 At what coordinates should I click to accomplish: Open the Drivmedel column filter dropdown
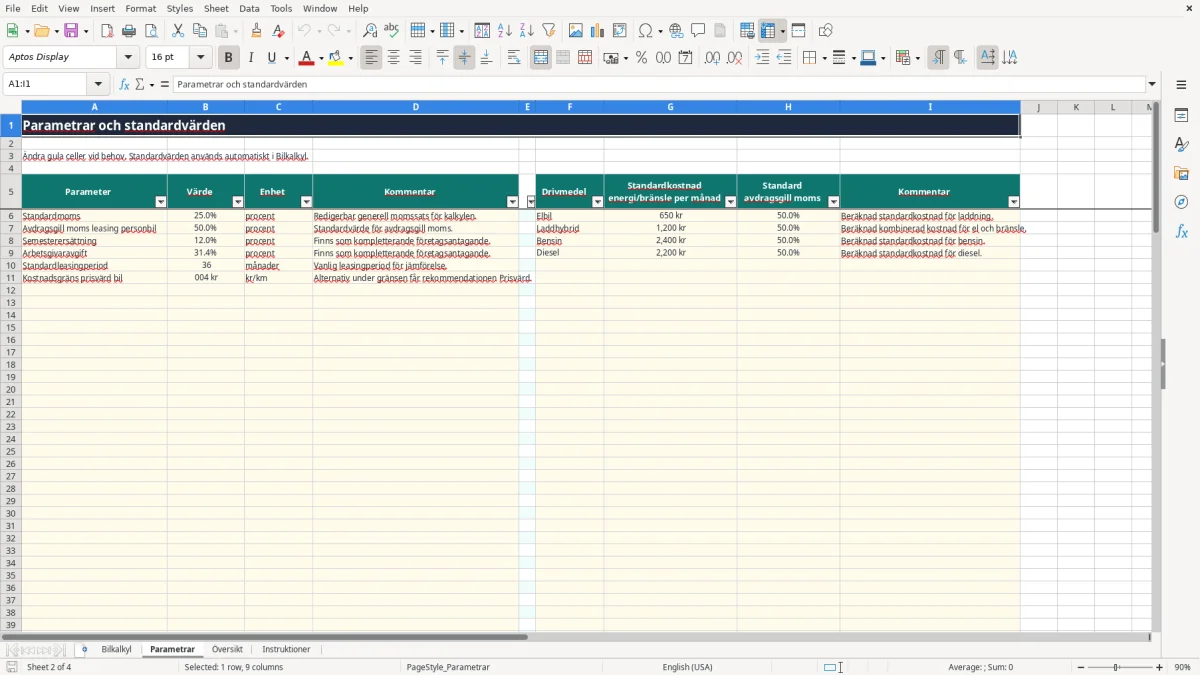tap(598, 202)
